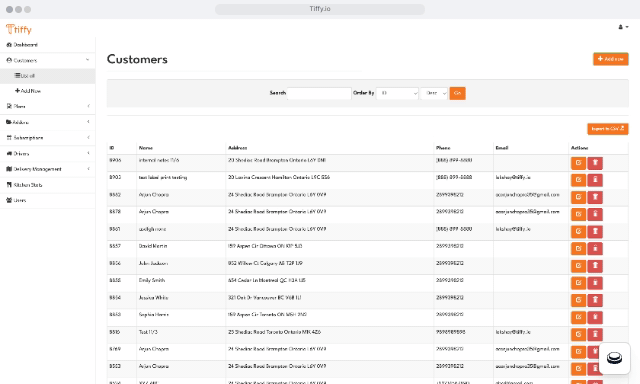Viewport: 640px width, 384px height.
Task: Click the 'Customers' page heading
Action: (x=137, y=60)
